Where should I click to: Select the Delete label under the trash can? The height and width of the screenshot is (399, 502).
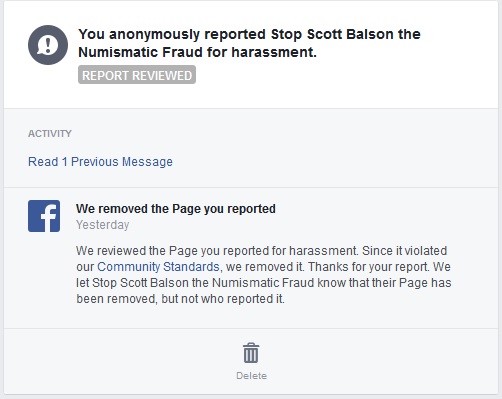coord(251,376)
